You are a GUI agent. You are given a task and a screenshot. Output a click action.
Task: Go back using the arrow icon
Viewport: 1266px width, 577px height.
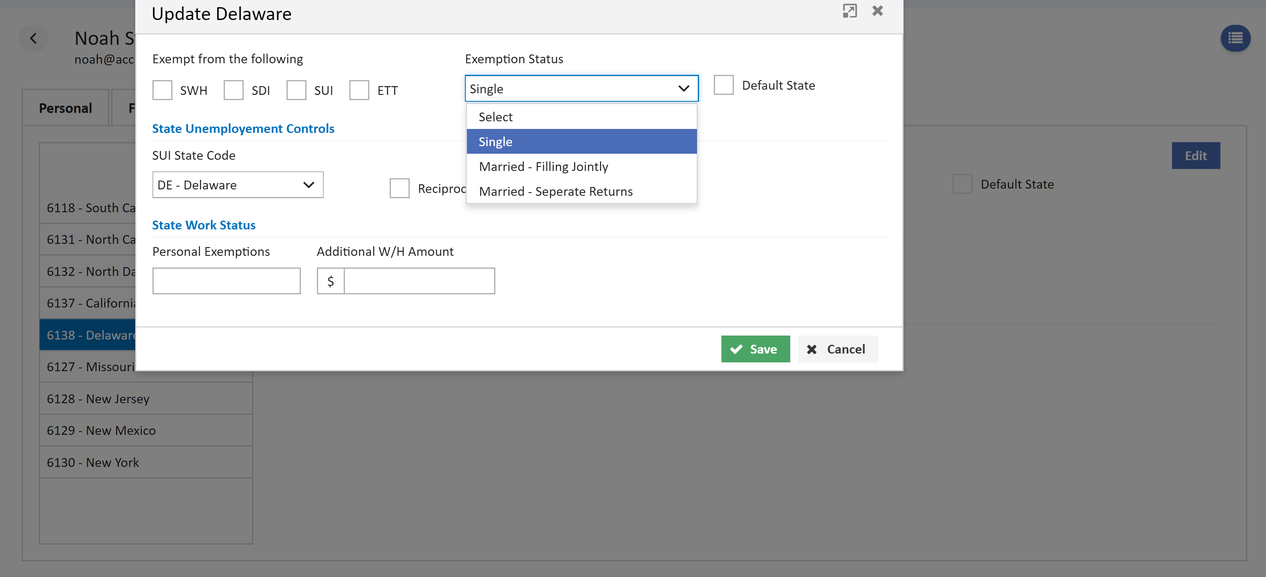tap(33, 38)
